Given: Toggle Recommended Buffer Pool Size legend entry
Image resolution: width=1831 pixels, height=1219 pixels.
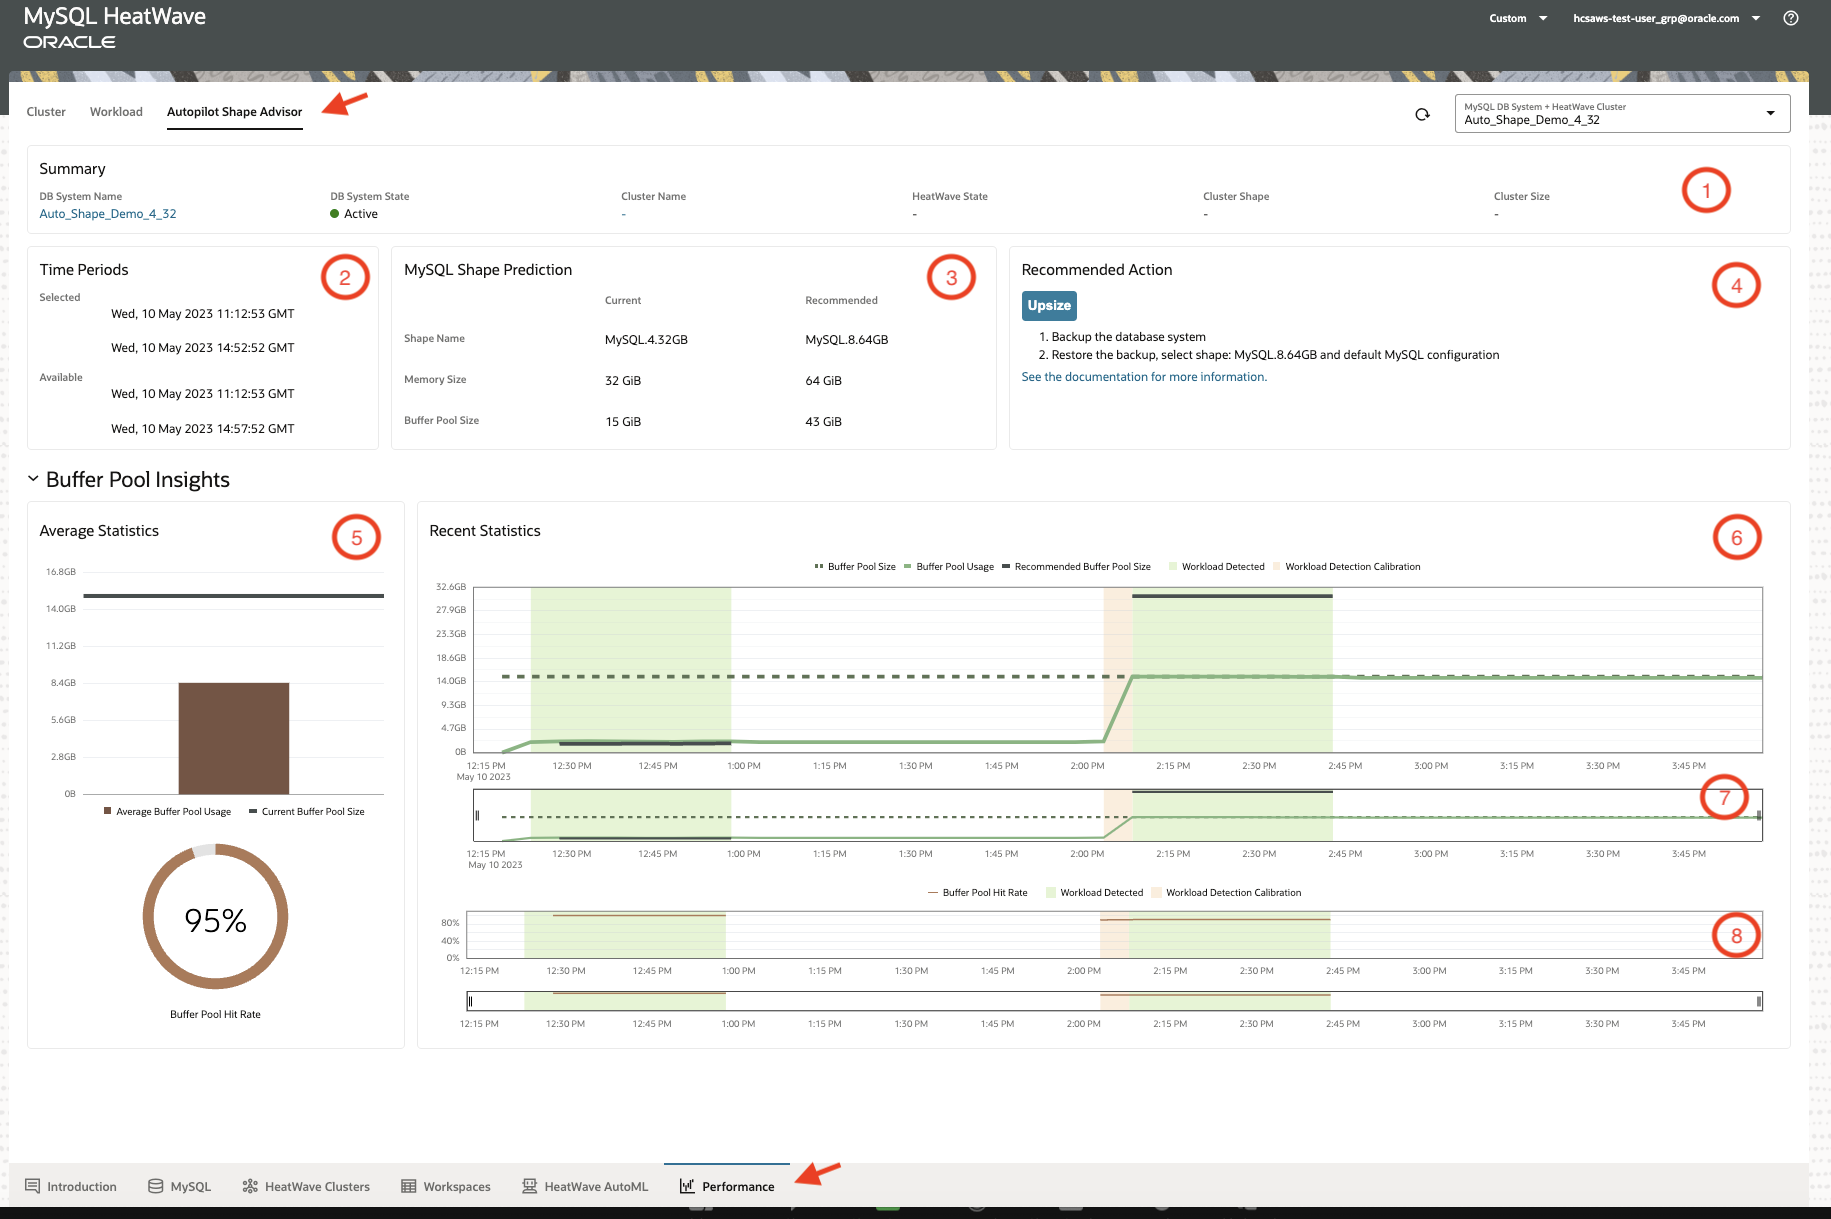Looking at the screenshot, I should pyautogui.click(x=1081, y=567).
